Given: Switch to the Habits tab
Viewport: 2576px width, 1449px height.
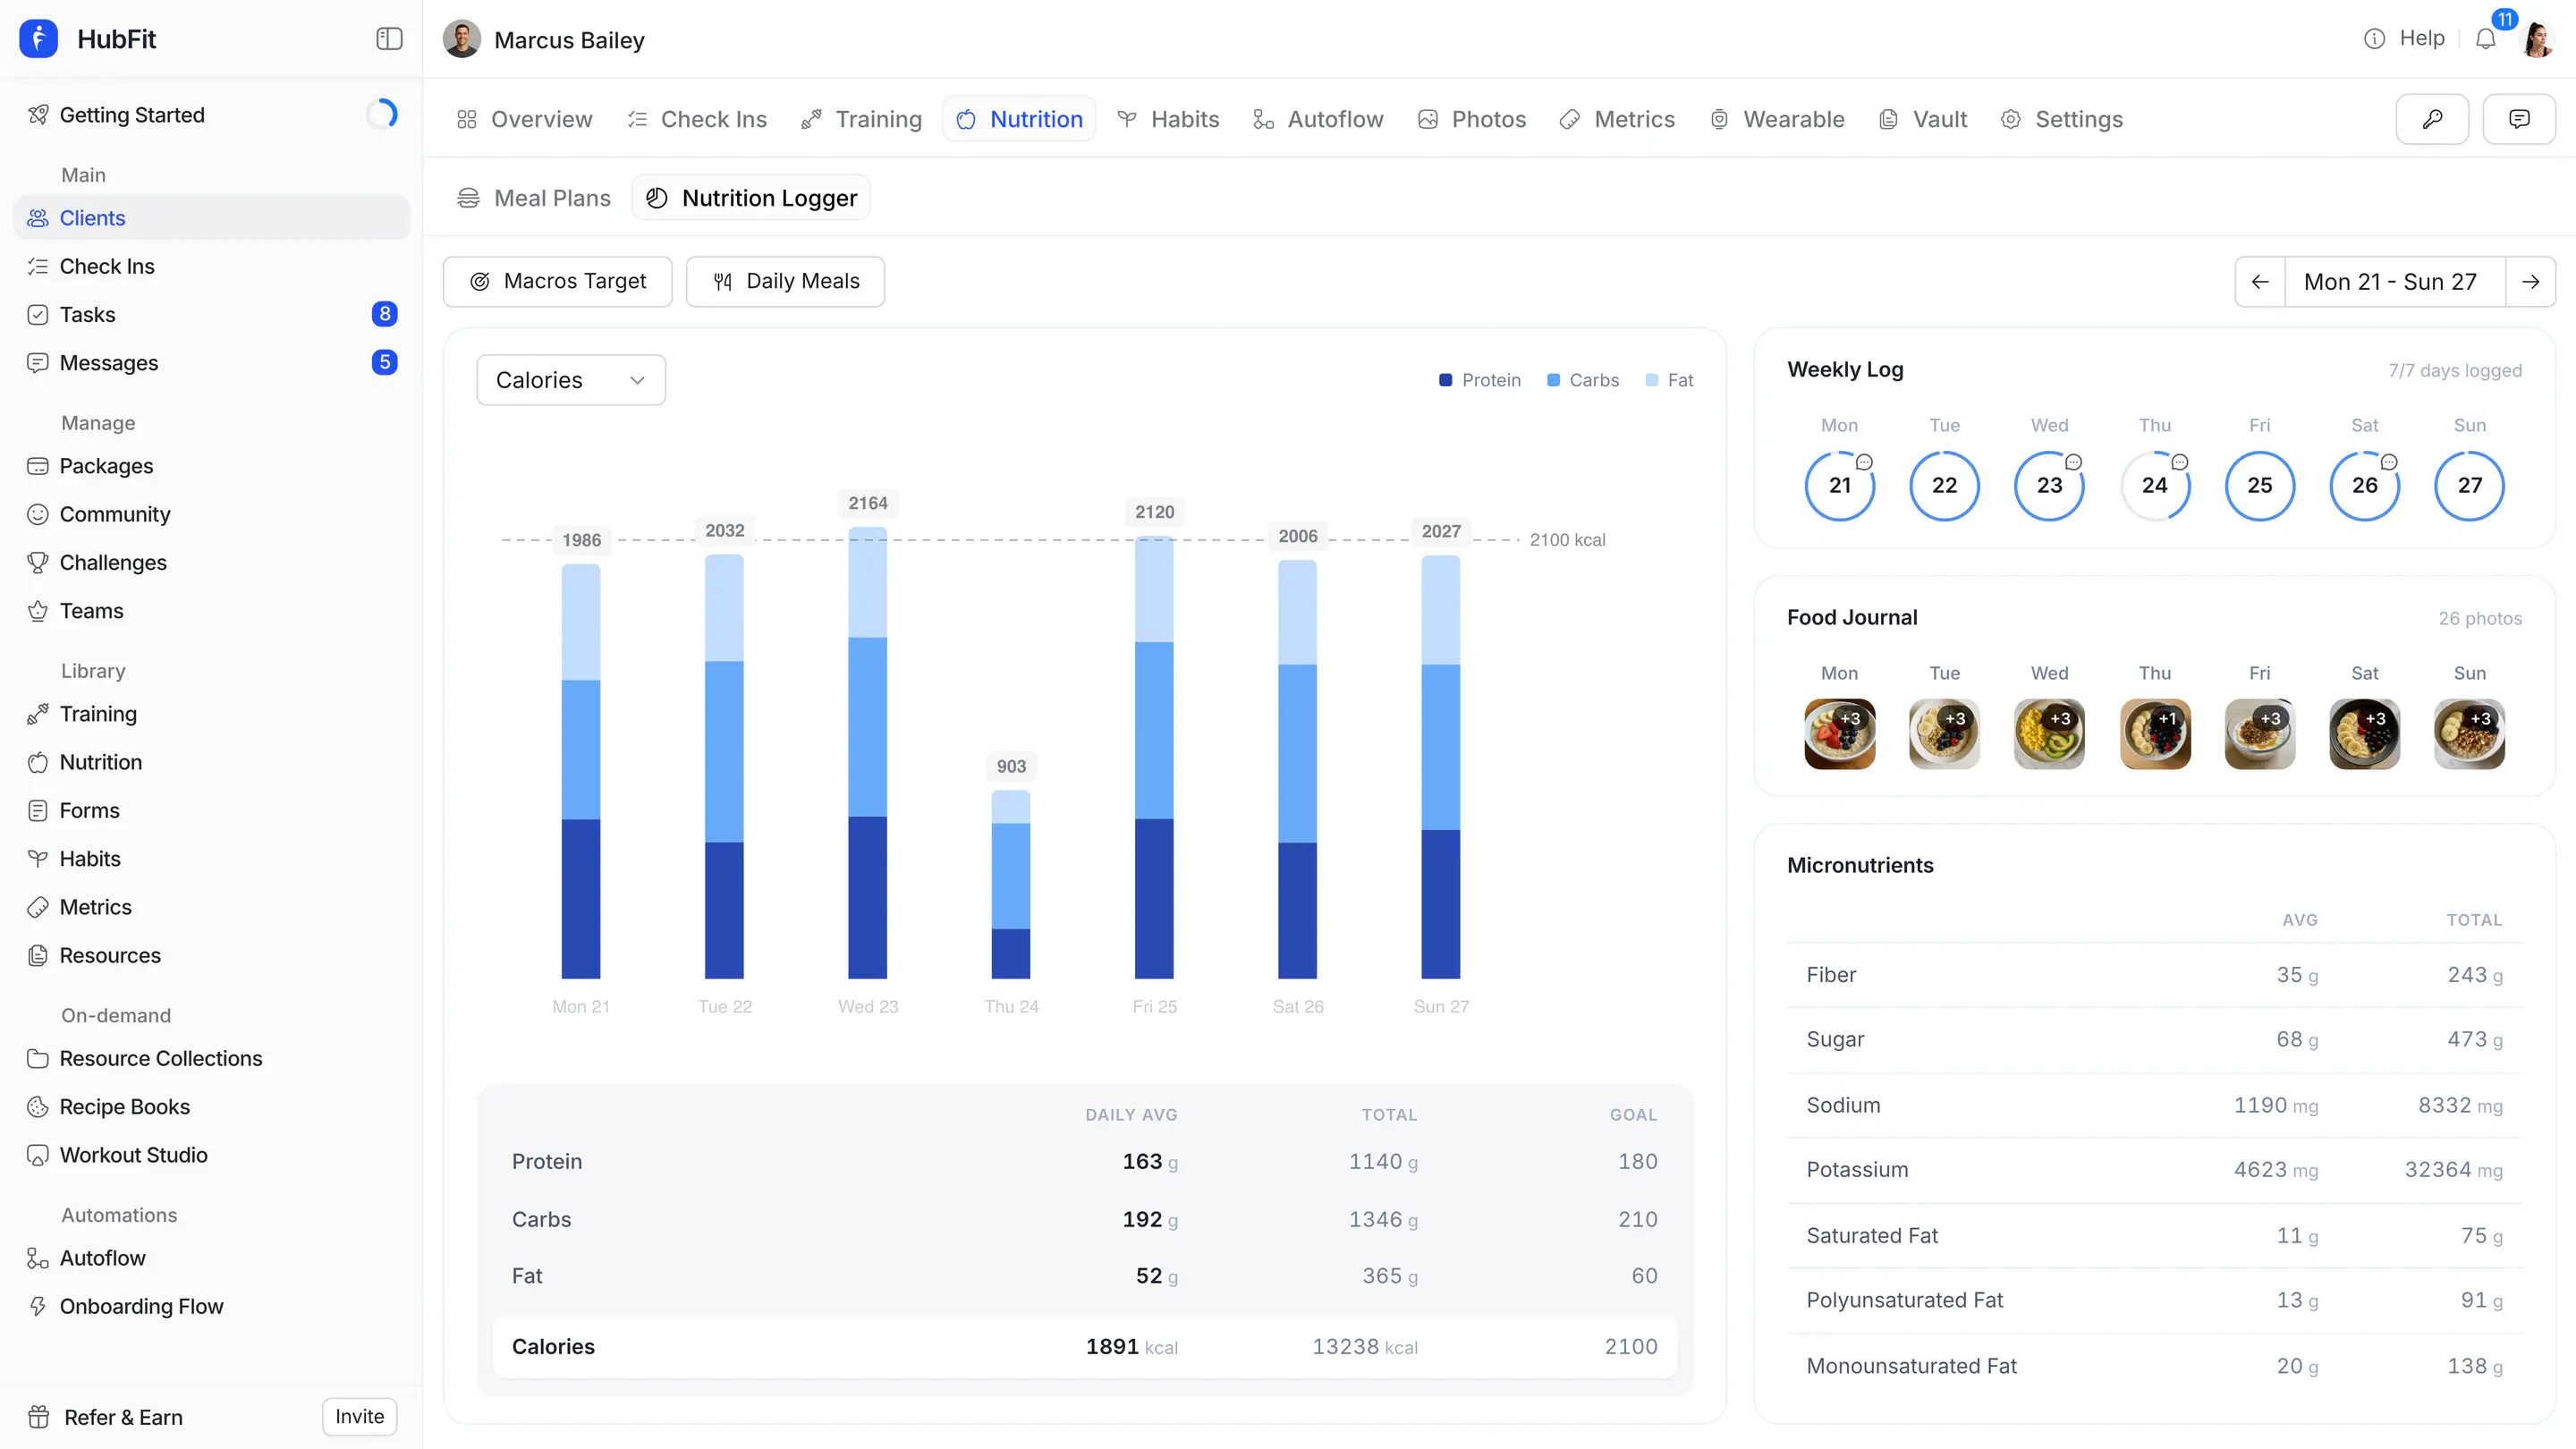Looking at the screenshot, I should point(1168,119).
